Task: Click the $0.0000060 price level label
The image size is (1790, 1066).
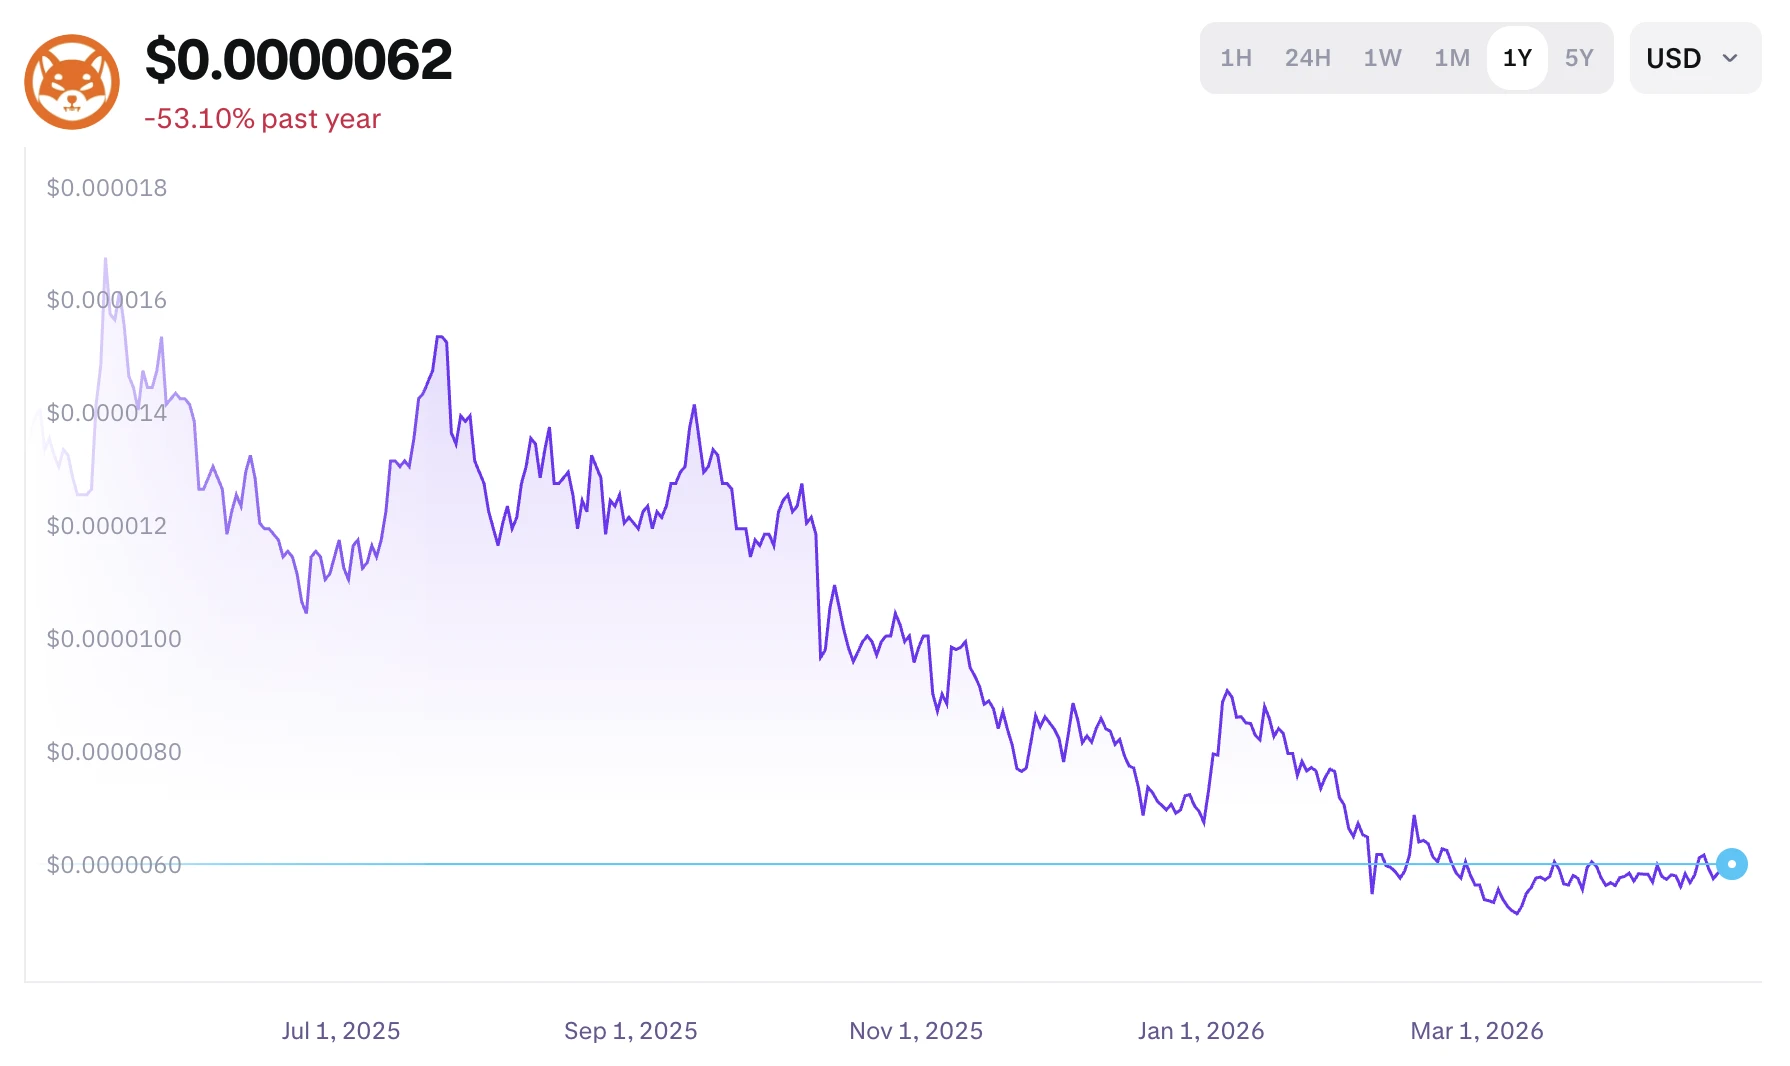Action: click(114, 865)
